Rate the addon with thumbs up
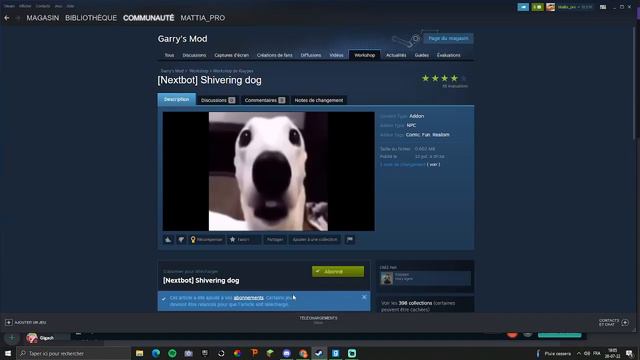The width and height of the screenshot is (640, 360). (x=168, y=240)
